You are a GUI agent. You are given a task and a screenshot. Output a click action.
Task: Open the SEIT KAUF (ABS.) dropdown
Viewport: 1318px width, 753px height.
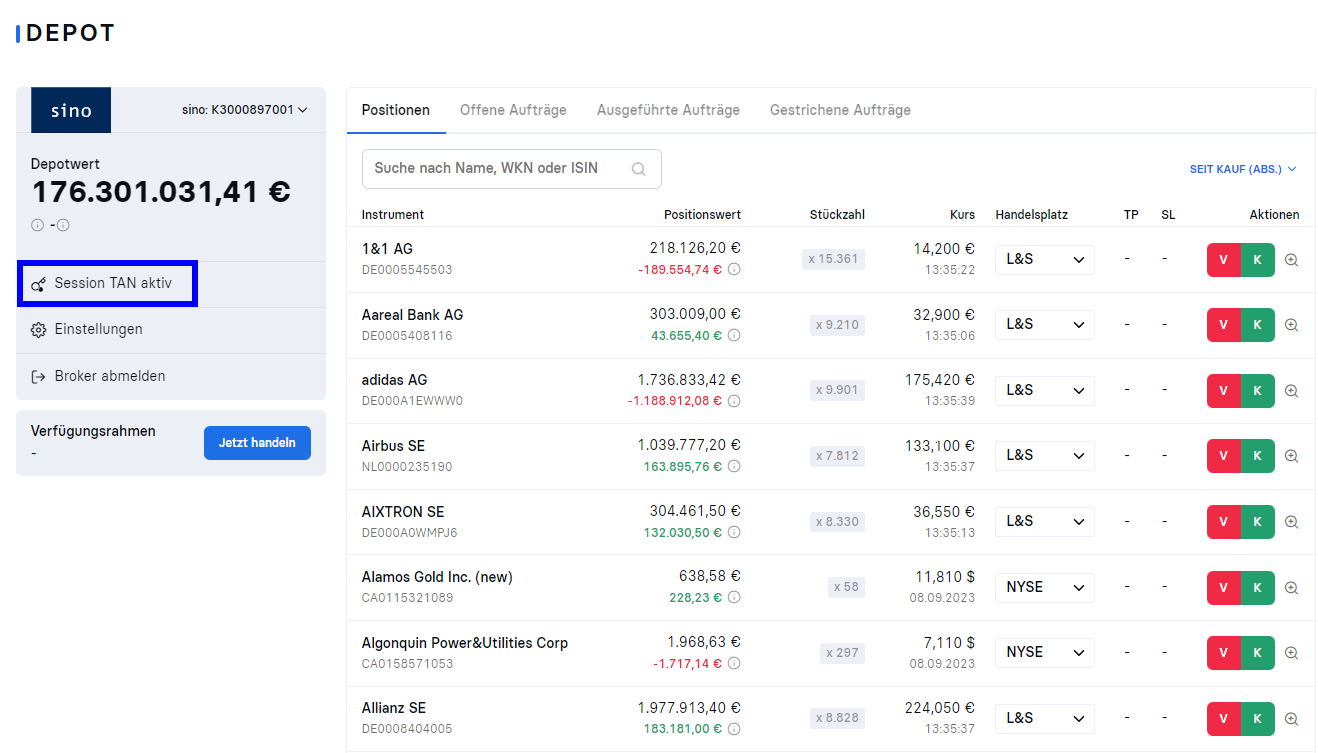coord(1243,170)
